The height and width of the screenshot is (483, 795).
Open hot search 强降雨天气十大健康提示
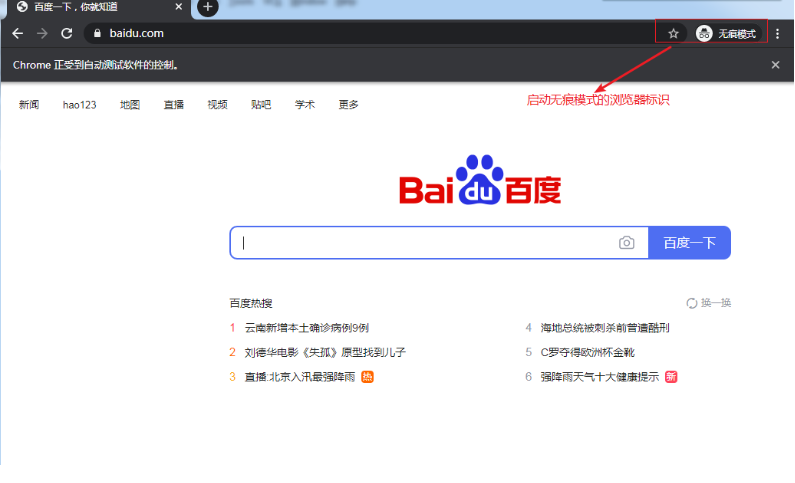pos(600,377)
